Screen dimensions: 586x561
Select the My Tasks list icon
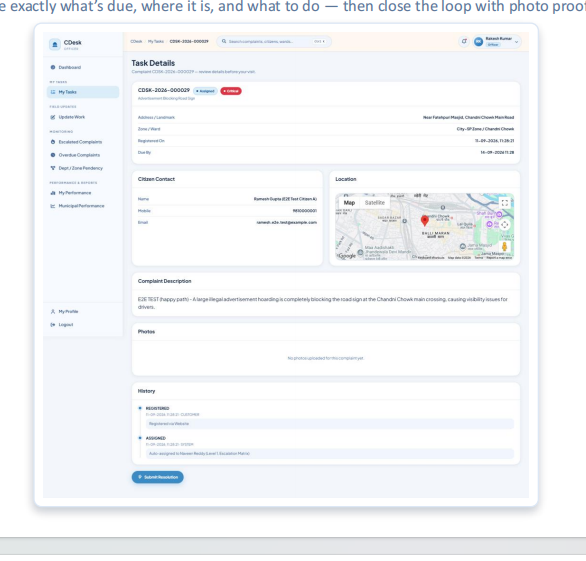[x=53, y=92]
